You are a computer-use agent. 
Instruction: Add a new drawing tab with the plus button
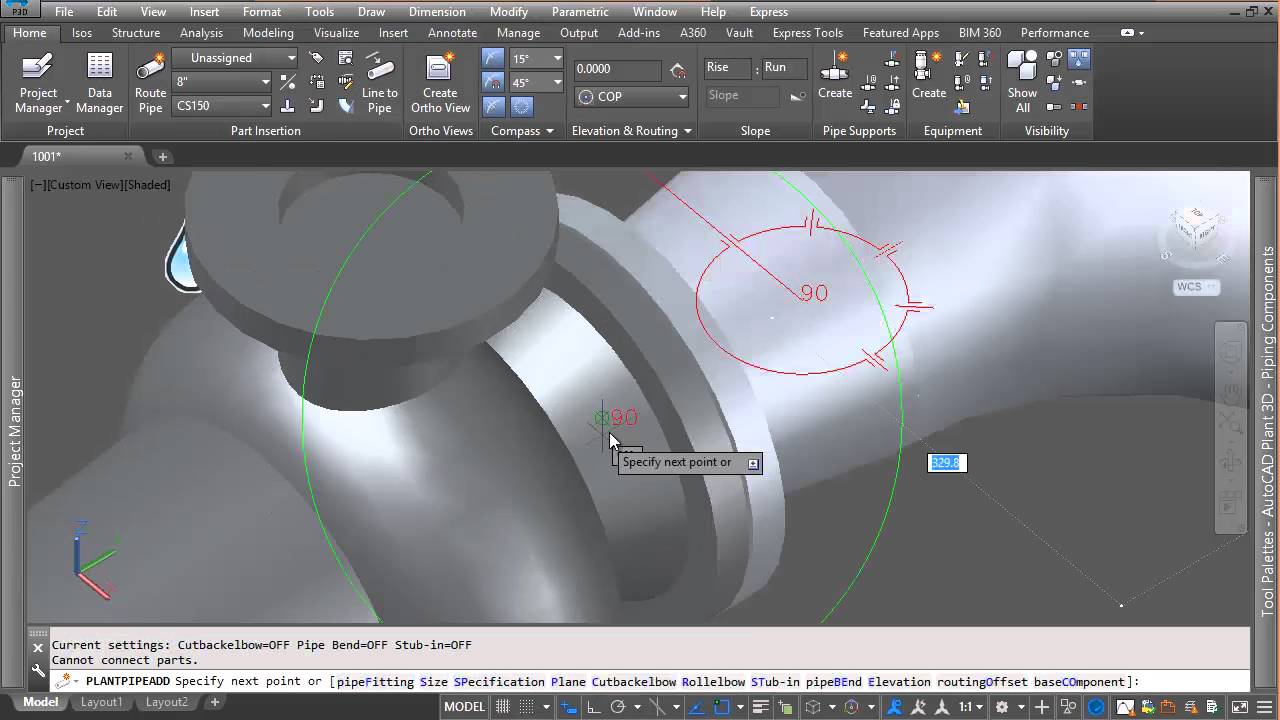tap(162, 156)
